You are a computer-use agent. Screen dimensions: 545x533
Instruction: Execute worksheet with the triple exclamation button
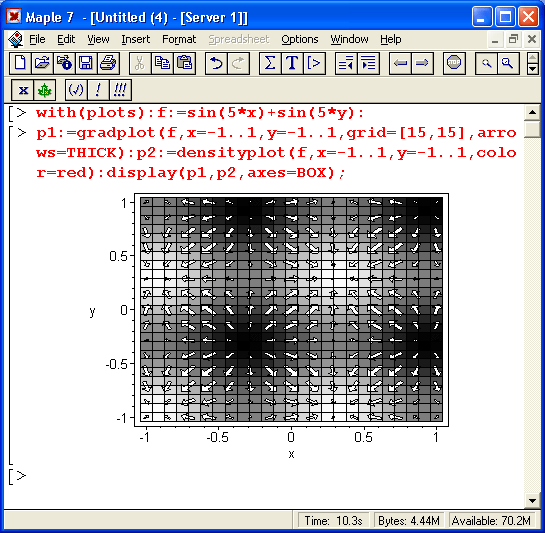tap(120, 90)
